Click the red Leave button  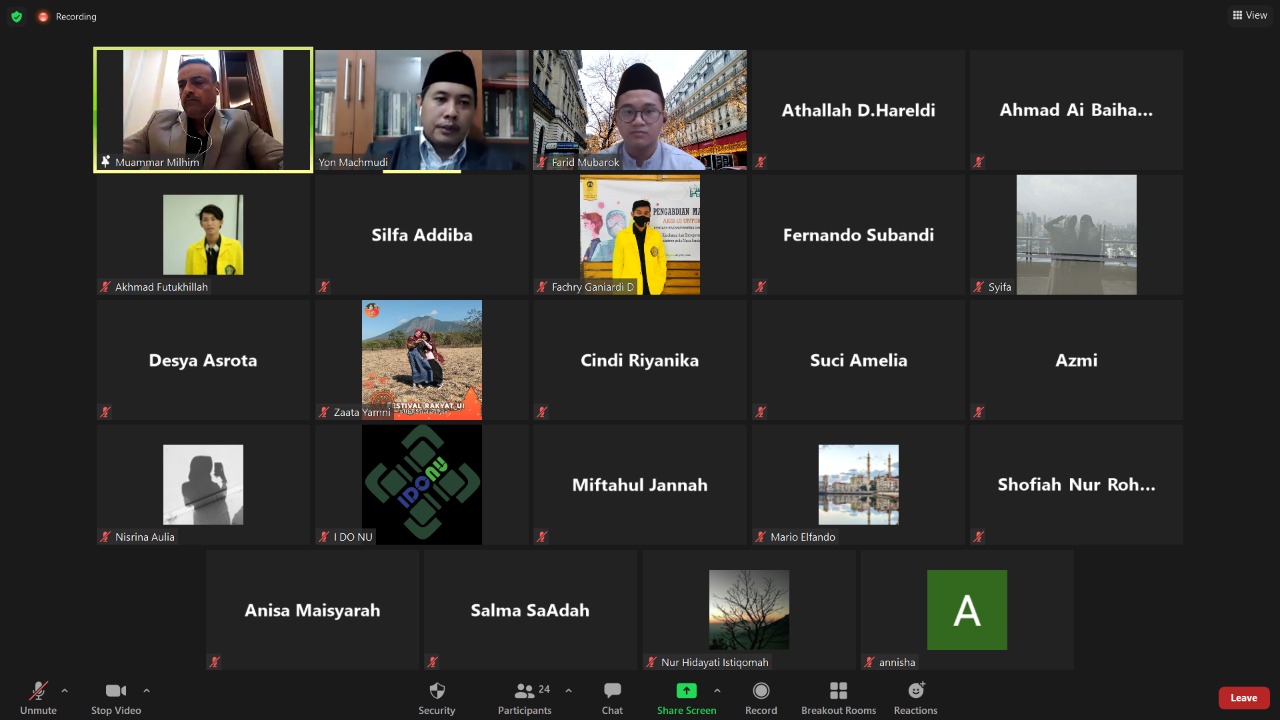click(x=1243, y=698)
